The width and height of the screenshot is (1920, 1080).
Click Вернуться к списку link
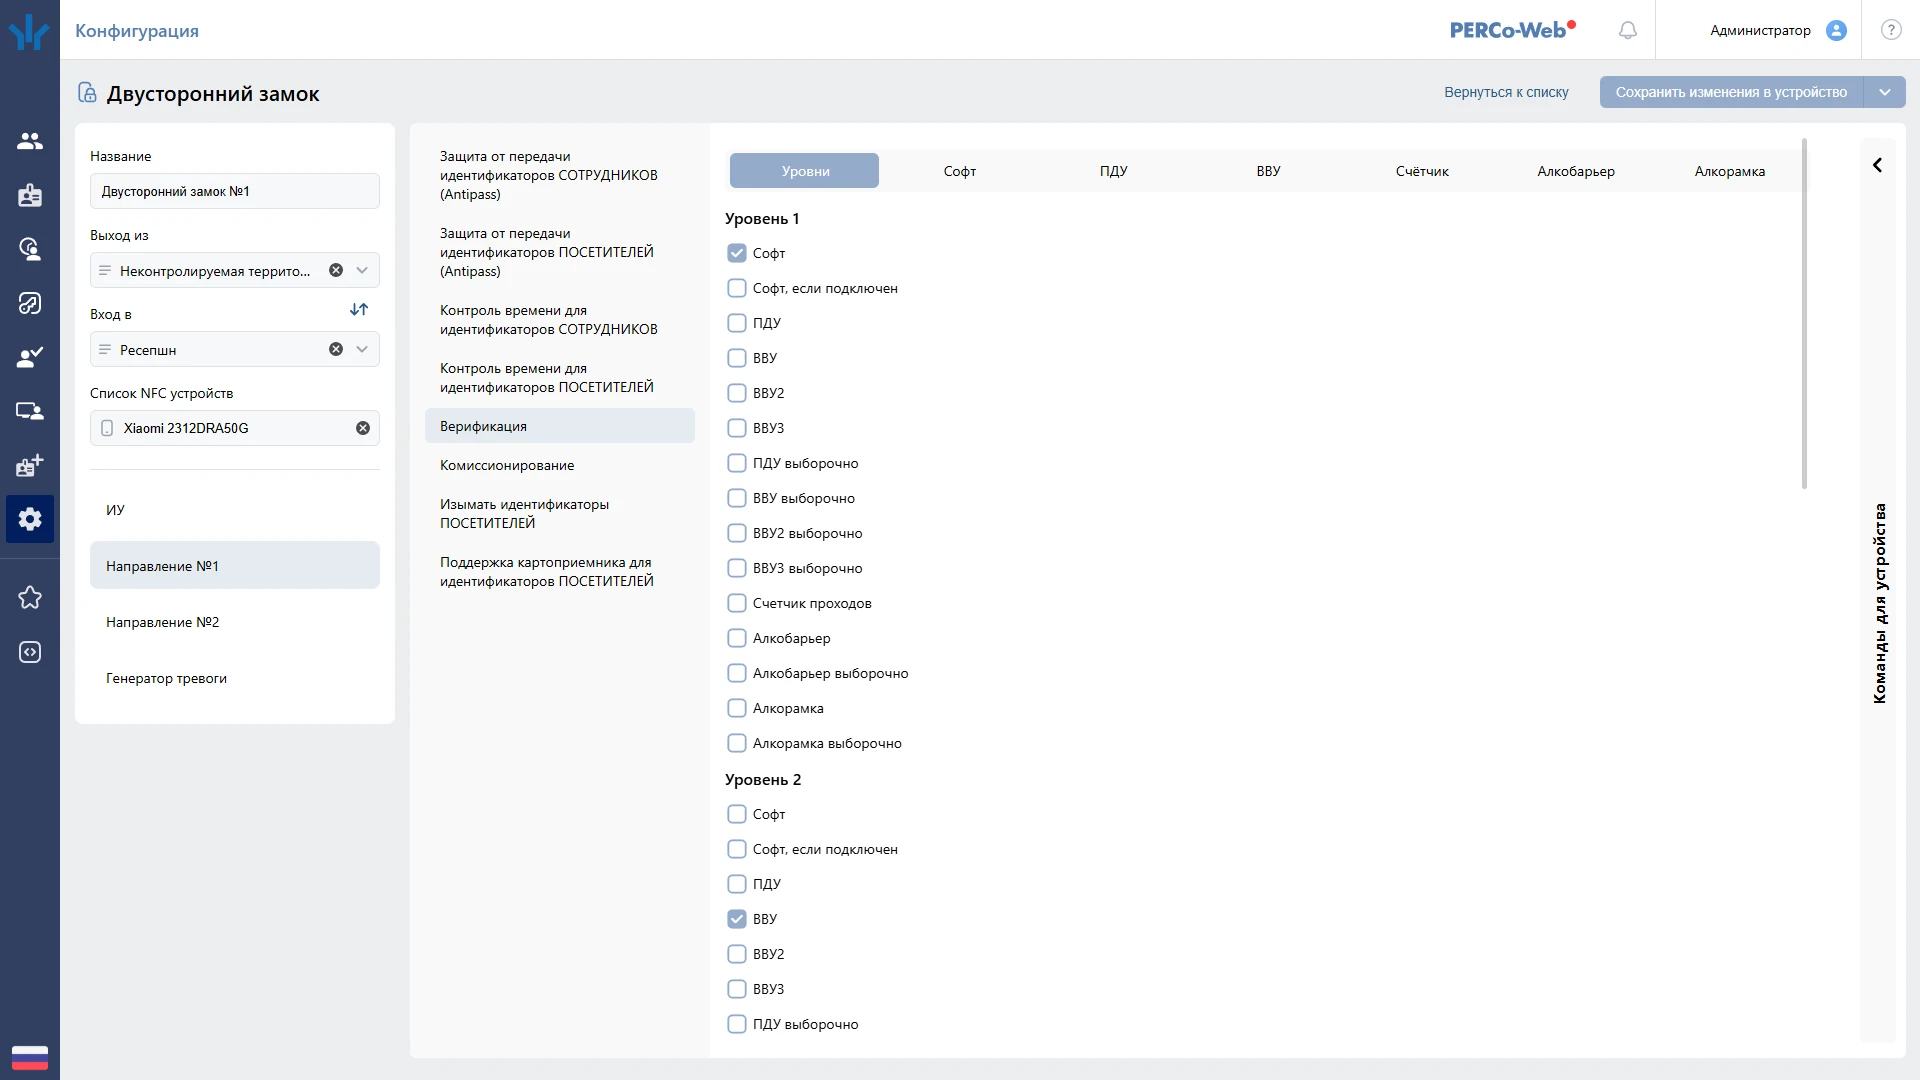click(1506, 92)
